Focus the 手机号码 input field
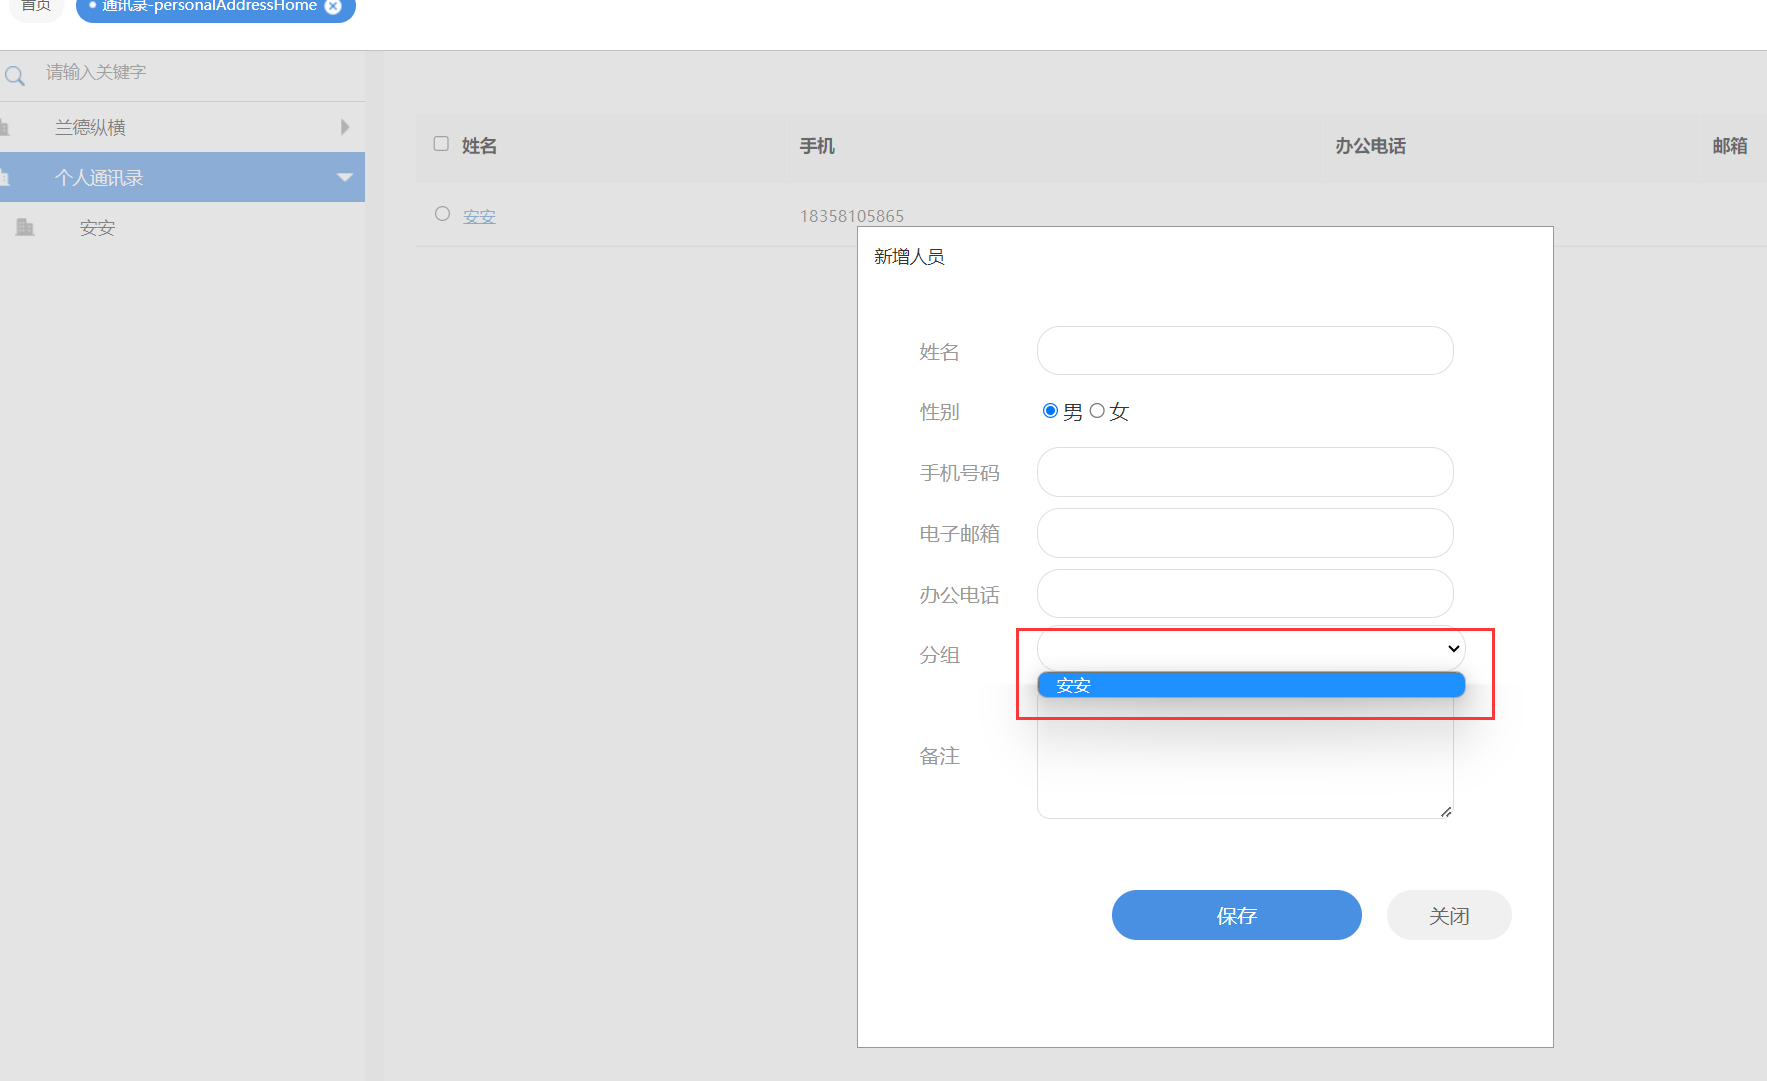Viewport: 1767px width, 1081px height. pyautogui.click(x=1245, y=472)
